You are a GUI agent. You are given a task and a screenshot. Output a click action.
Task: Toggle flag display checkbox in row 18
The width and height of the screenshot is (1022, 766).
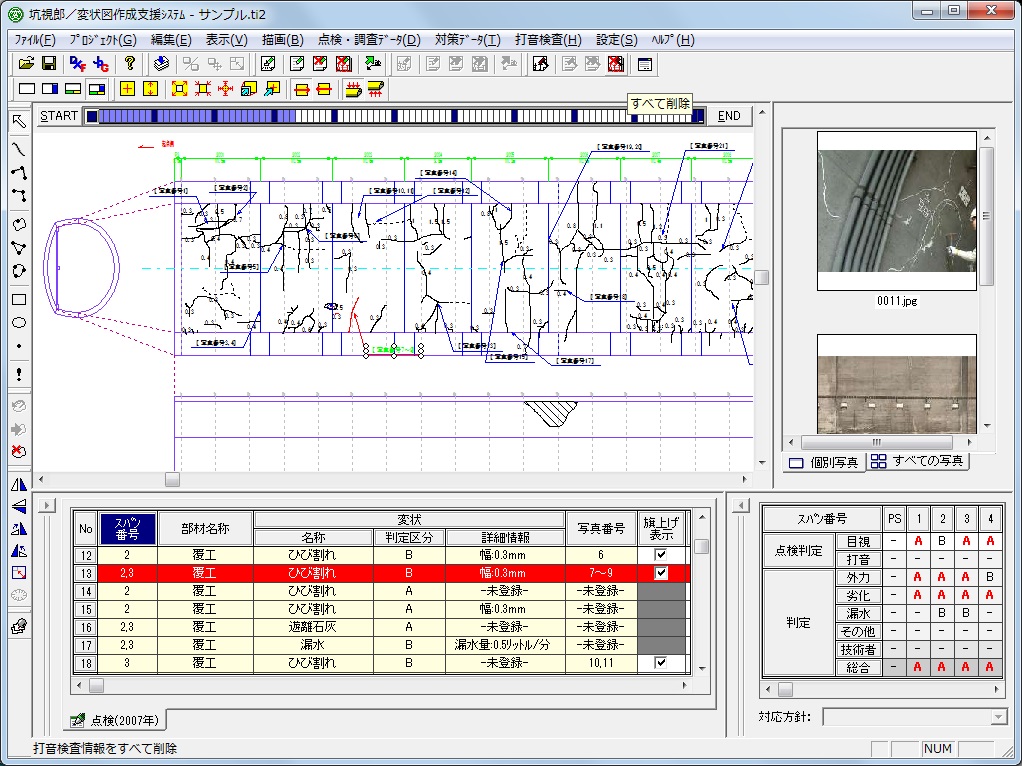[660, 663]
